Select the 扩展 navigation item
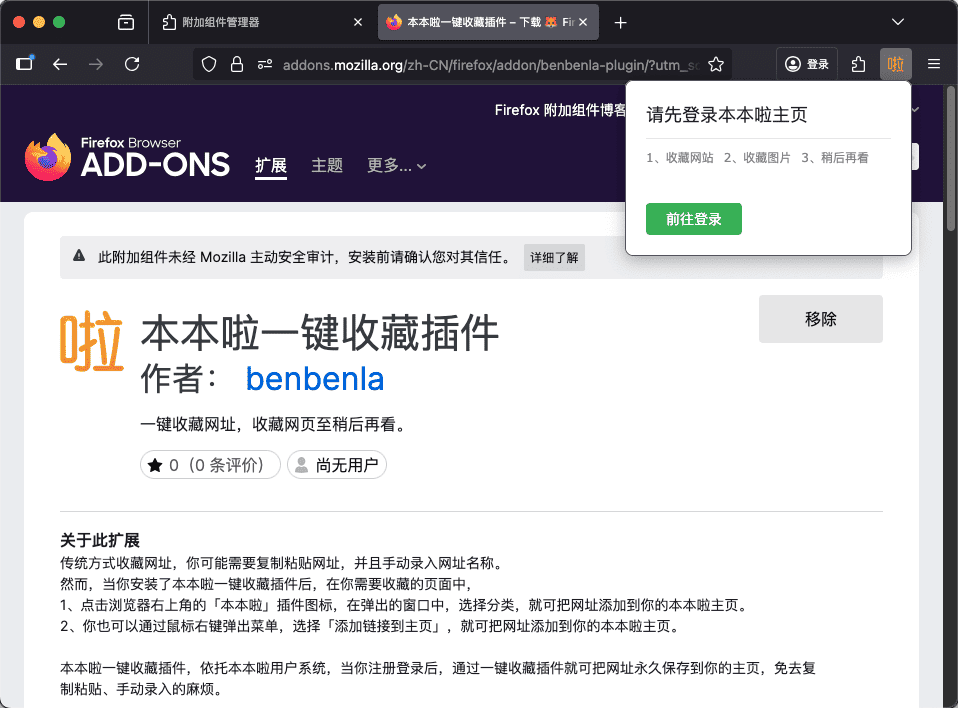 (x=271, y=166)
